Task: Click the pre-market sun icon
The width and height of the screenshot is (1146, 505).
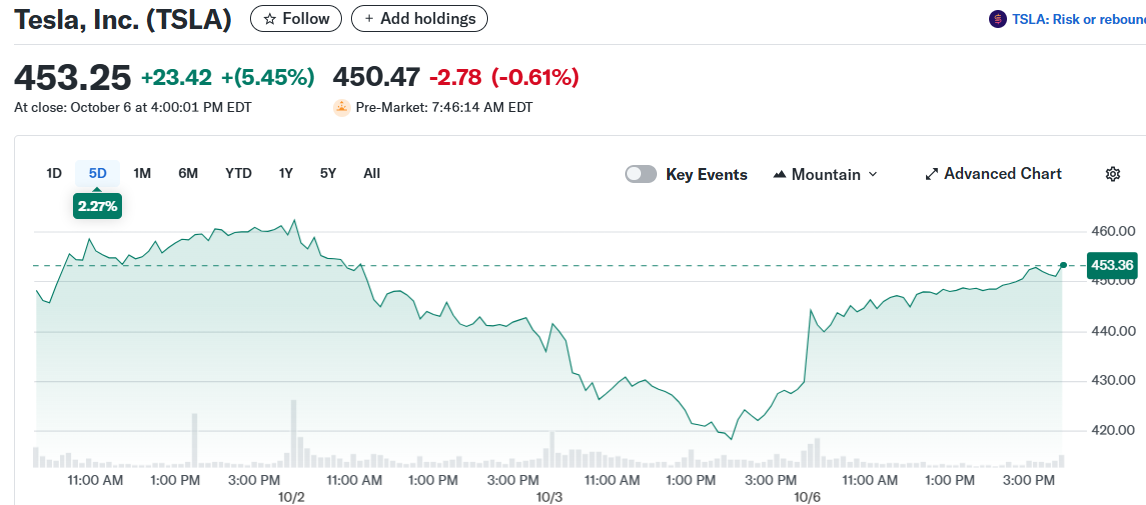Action: [342, 107]
